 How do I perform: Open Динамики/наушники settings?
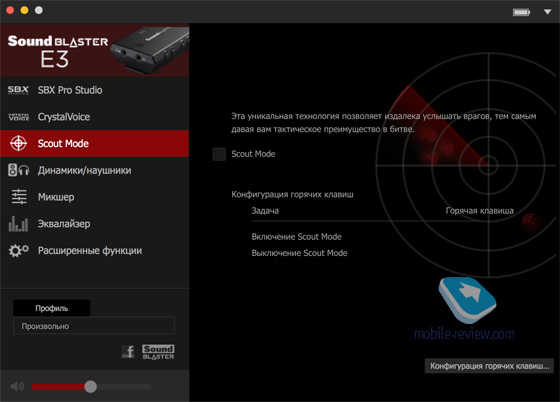pos(94,170)
